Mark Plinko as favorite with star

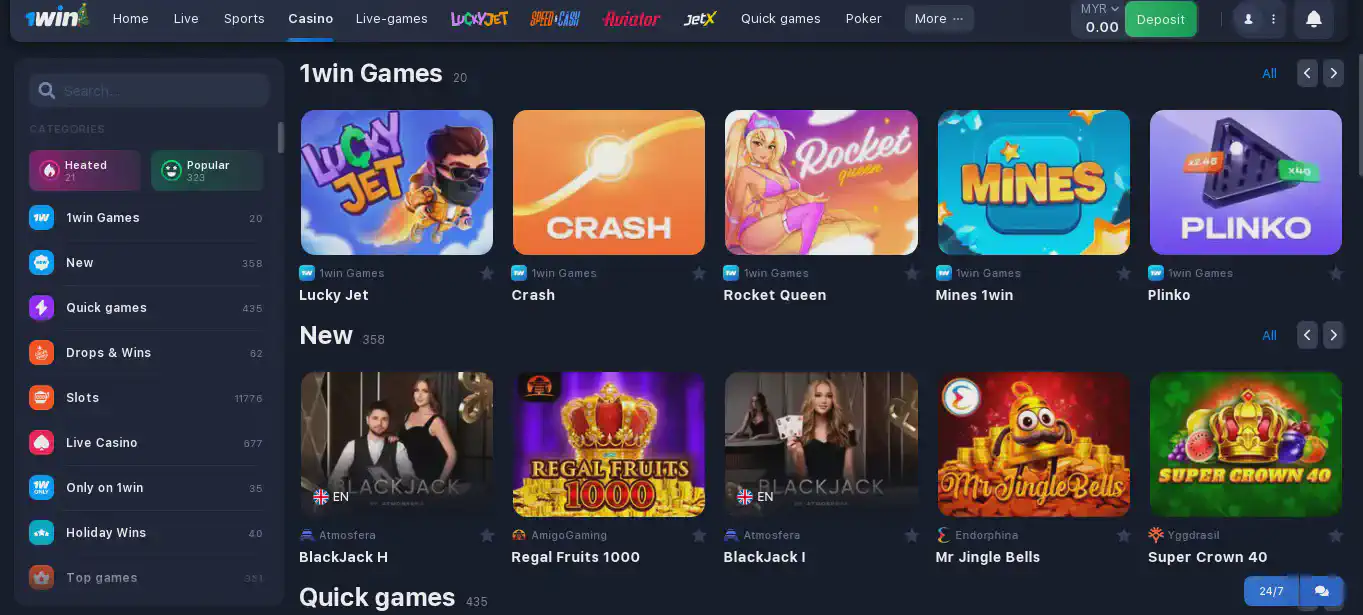click(1335, 273)
